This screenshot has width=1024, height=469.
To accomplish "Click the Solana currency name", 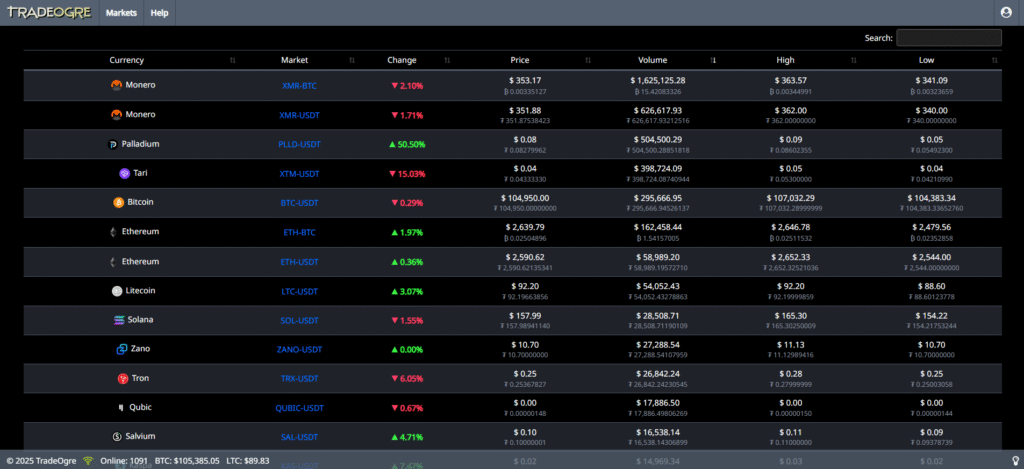I will [140, 319].
